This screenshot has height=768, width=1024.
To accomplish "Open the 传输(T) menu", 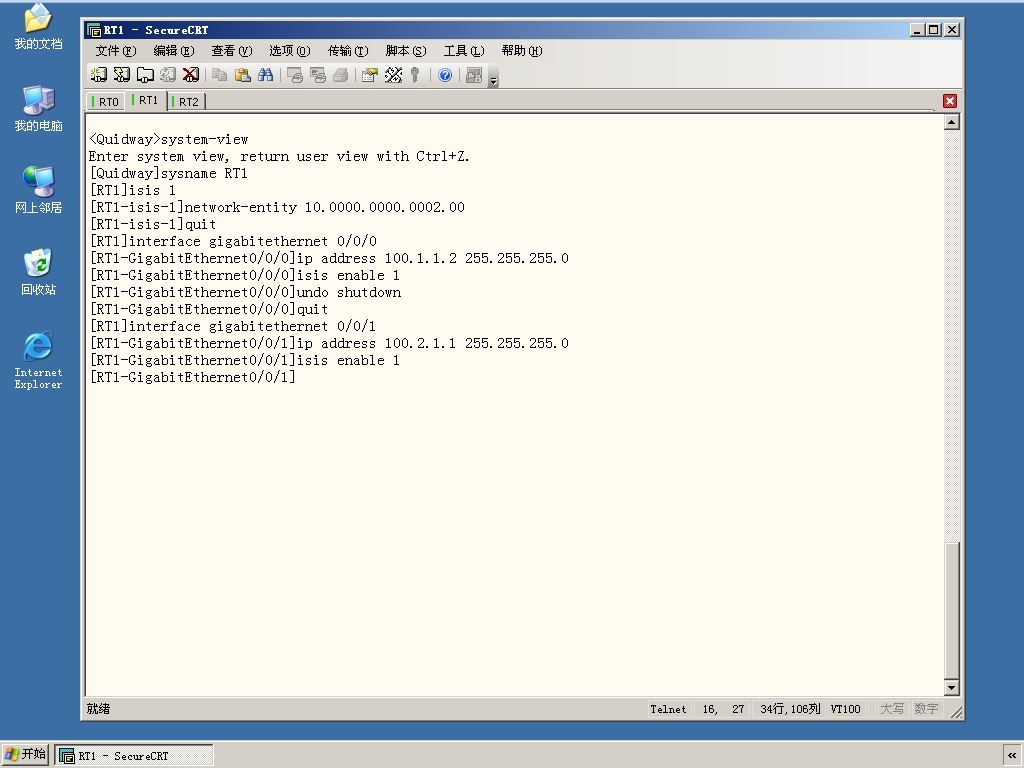I will [x=347, y=51].
